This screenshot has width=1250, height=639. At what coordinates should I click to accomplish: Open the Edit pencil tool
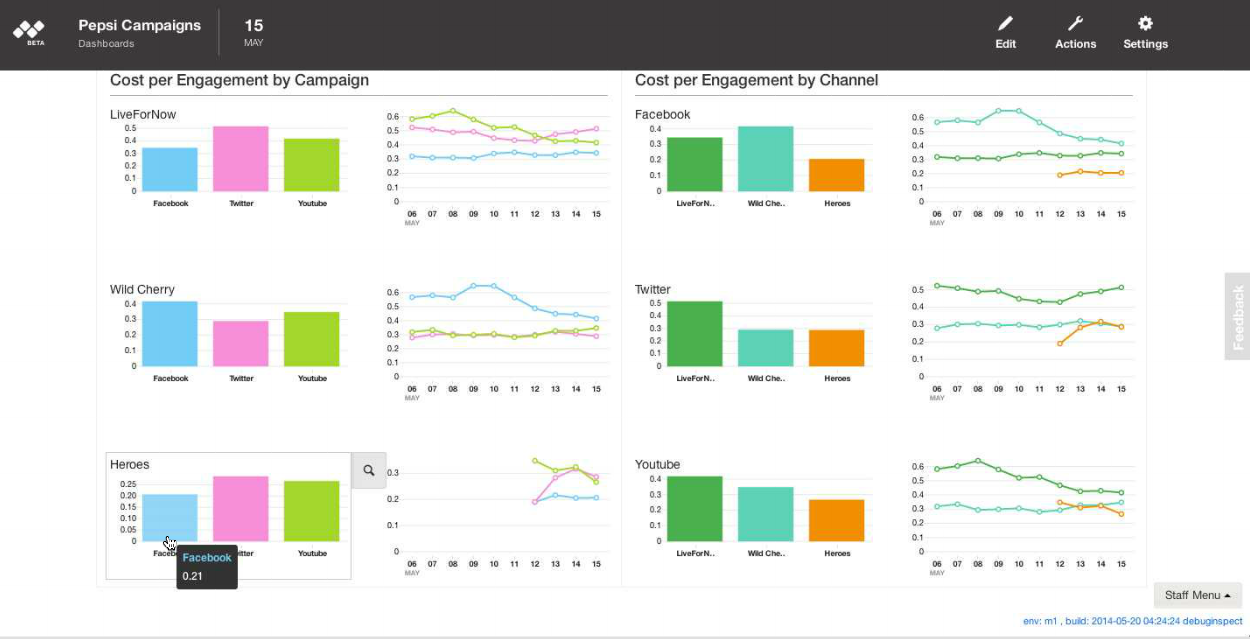click(1005, 33)
